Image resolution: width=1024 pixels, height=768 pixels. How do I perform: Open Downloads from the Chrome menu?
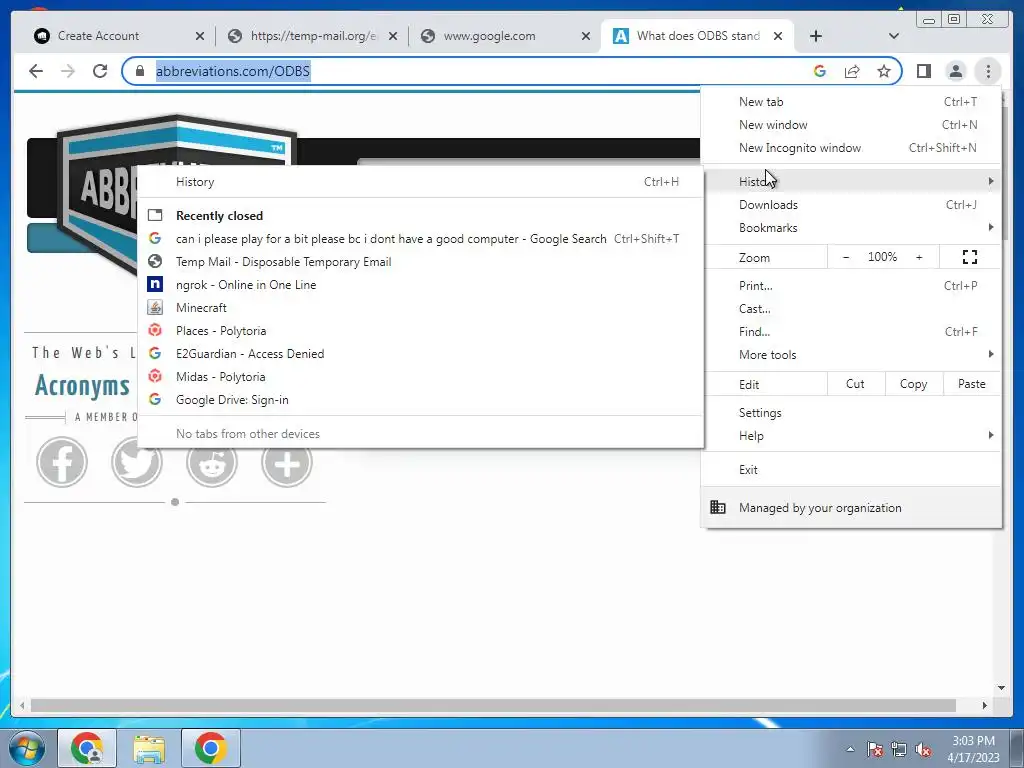[x=851, y=205]
